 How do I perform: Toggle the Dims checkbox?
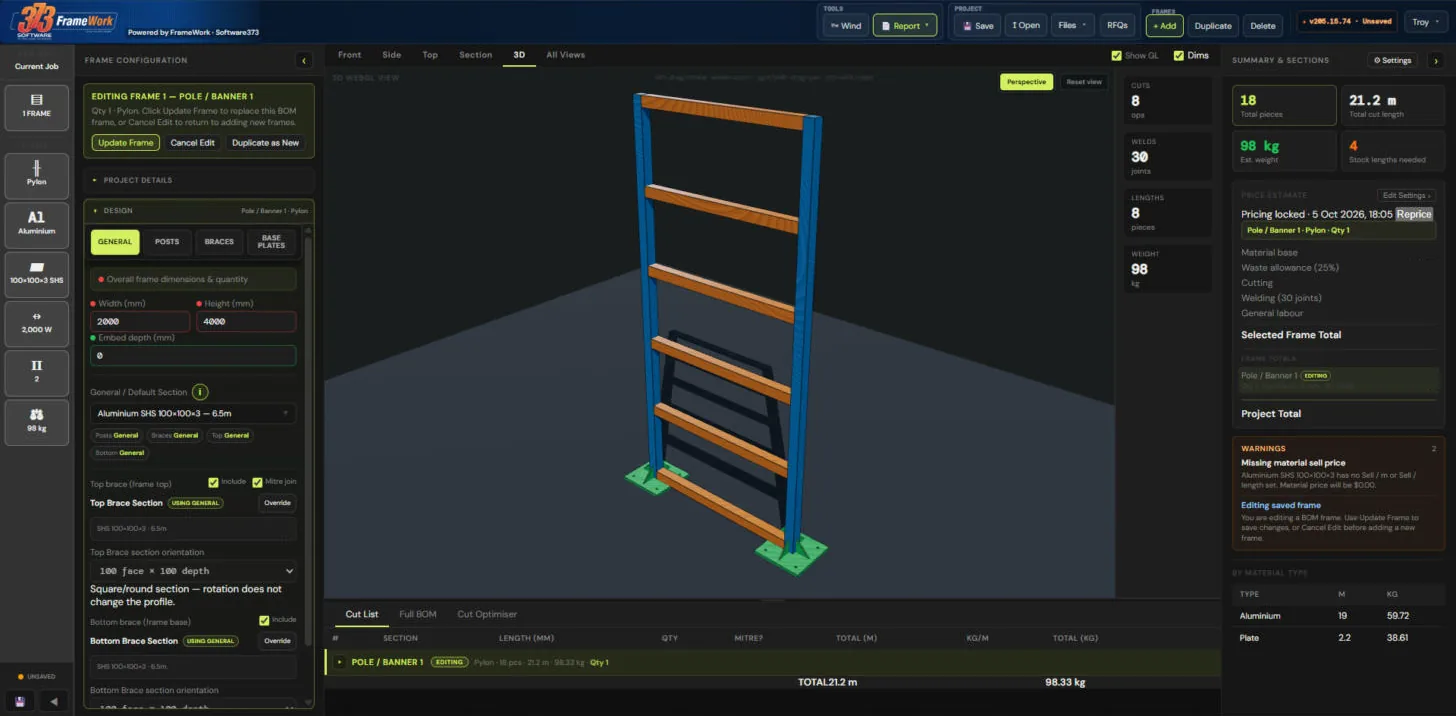pos(1179,56)
